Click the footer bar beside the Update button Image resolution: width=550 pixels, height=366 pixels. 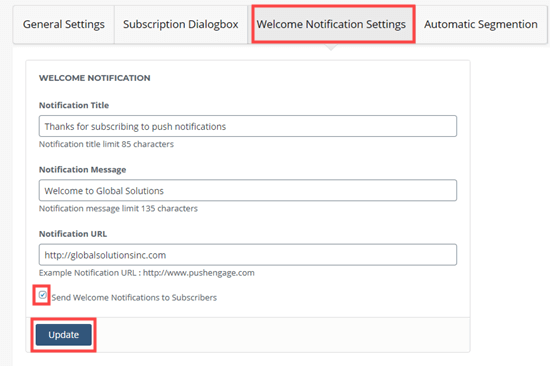(x=281, y=335)
